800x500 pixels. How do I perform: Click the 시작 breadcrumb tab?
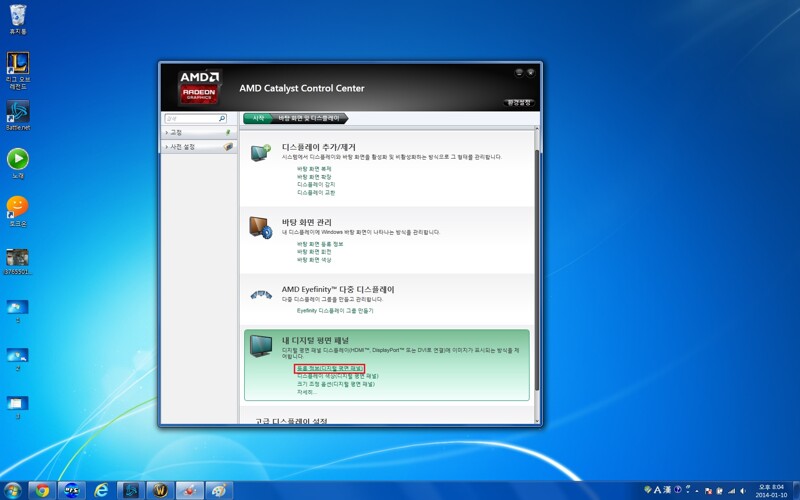(259, 118)
